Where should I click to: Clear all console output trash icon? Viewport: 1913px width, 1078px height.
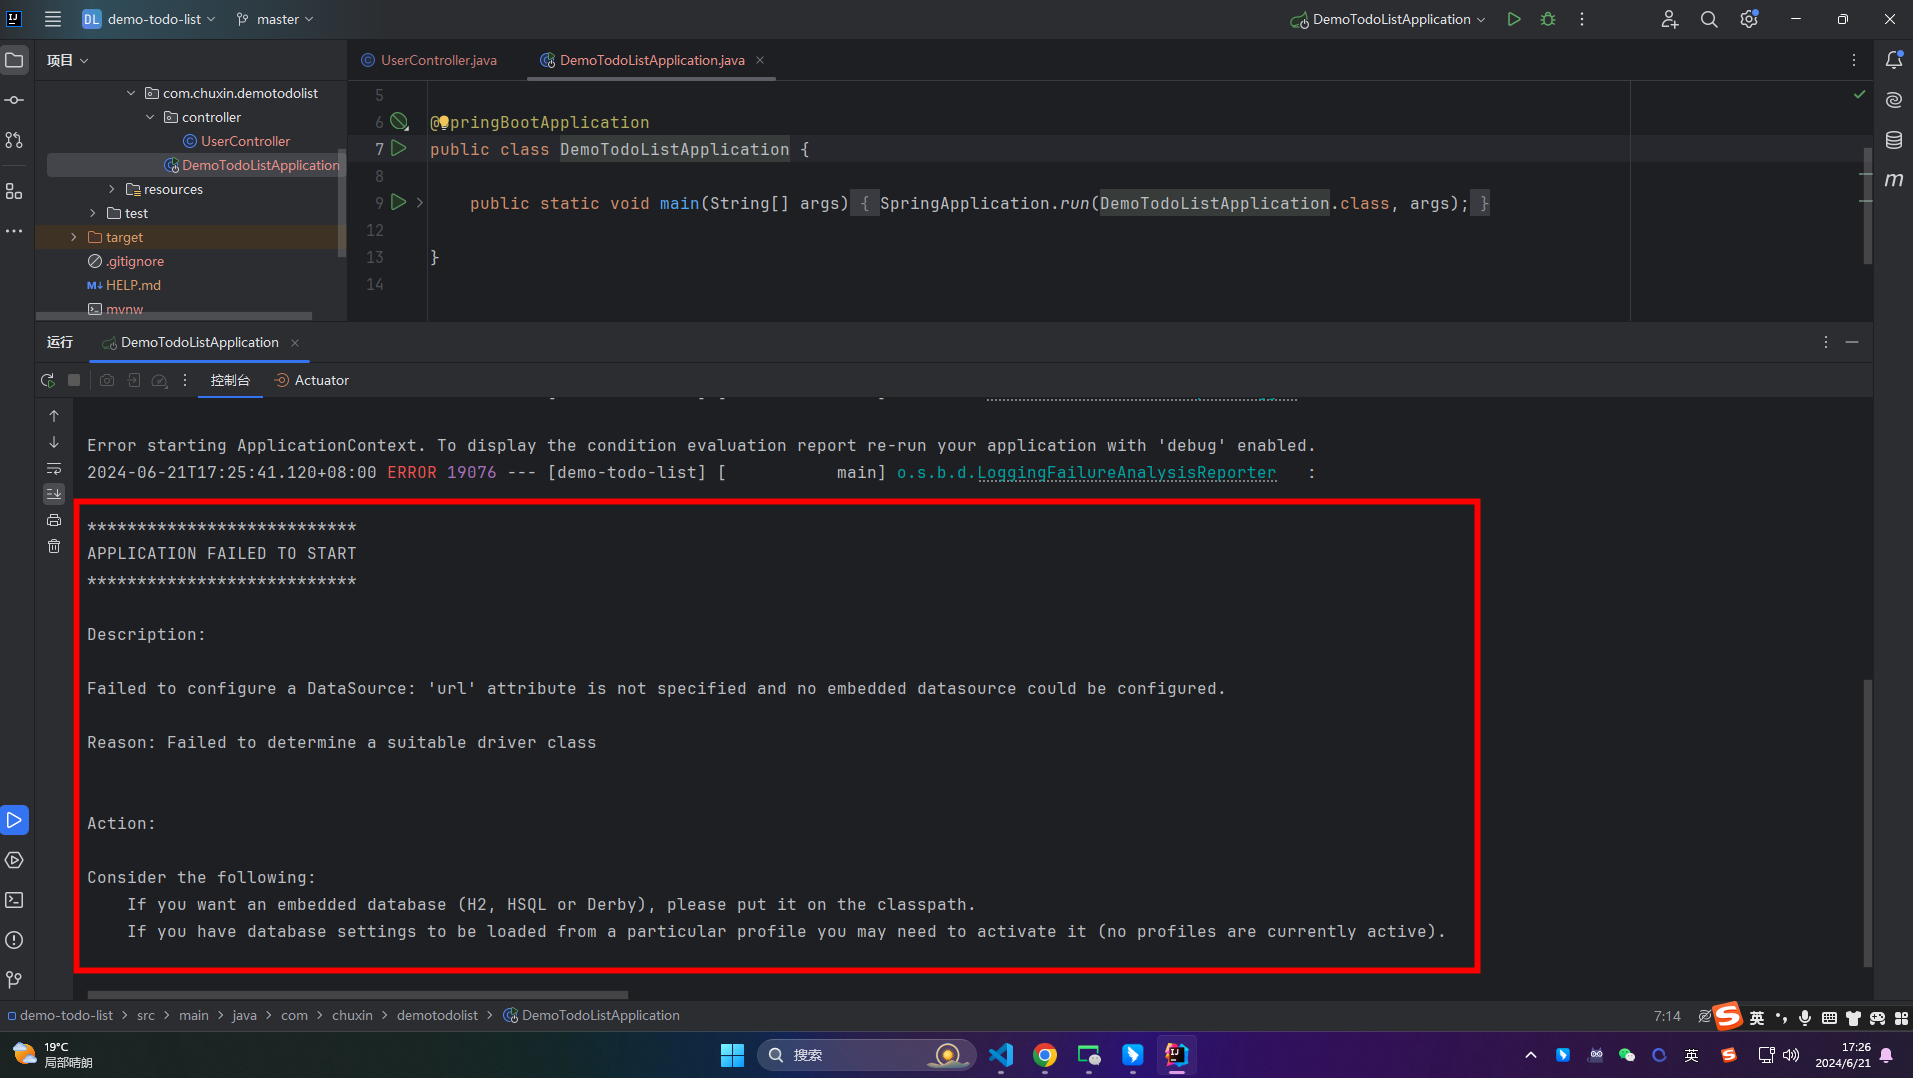click(x=54, y=546)
